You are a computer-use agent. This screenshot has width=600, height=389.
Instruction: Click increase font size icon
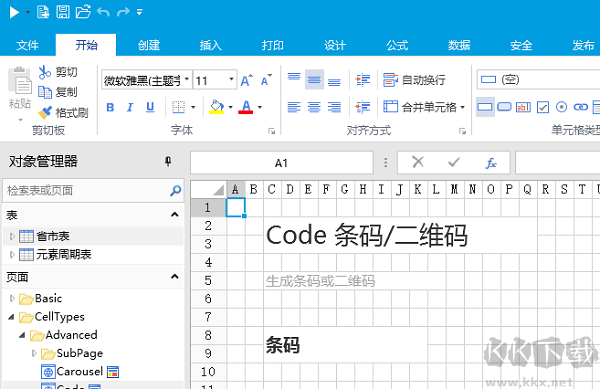246,80
